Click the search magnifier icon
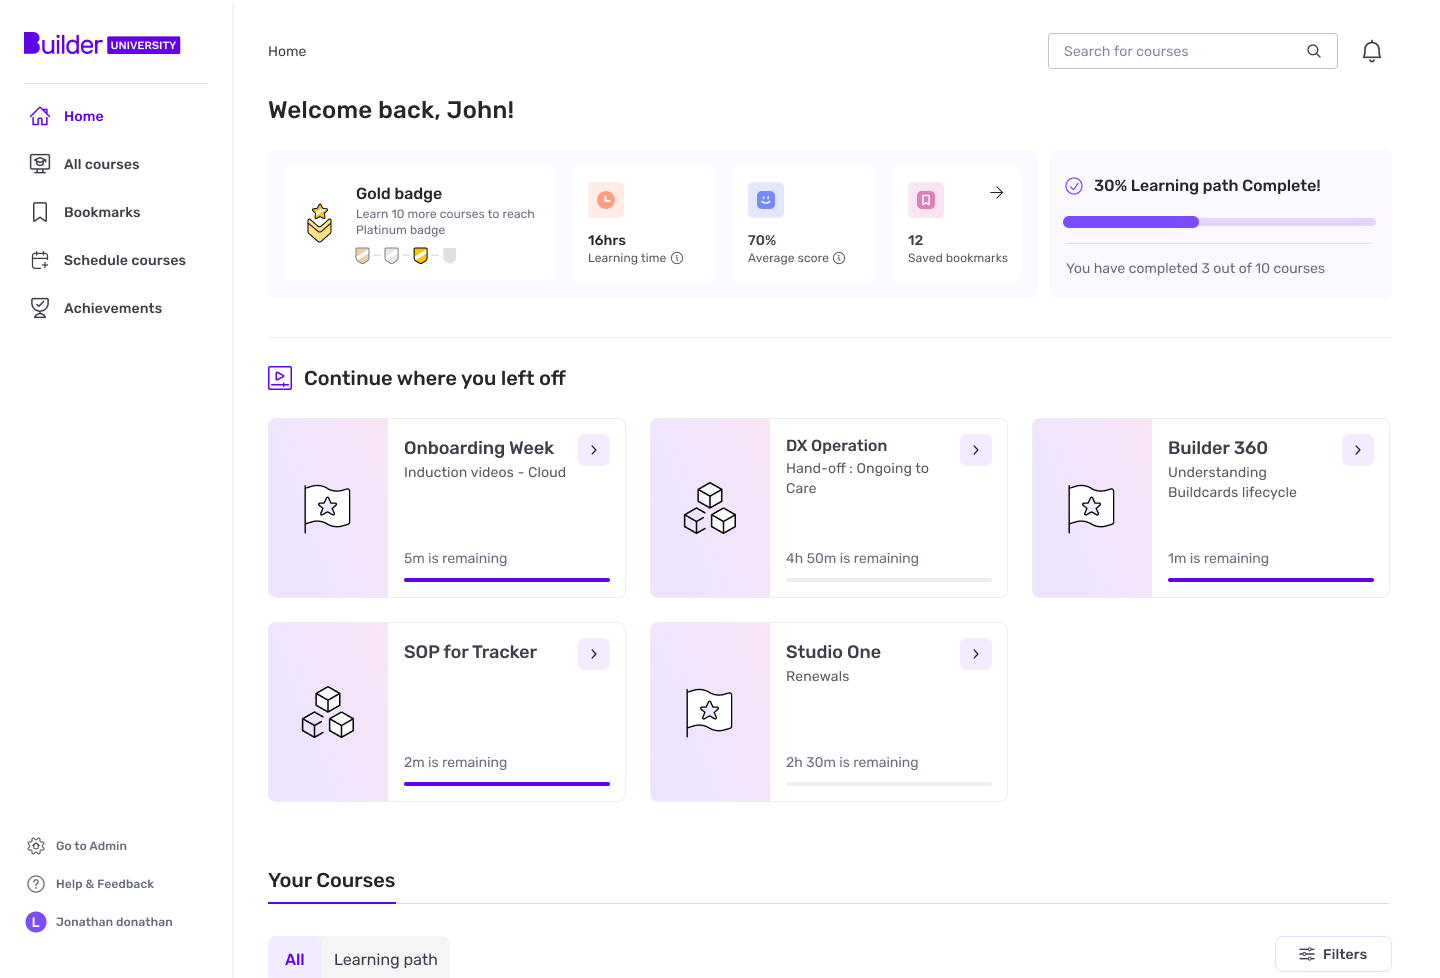This screenshot has width=1440, height=978. pos(1314,50)
